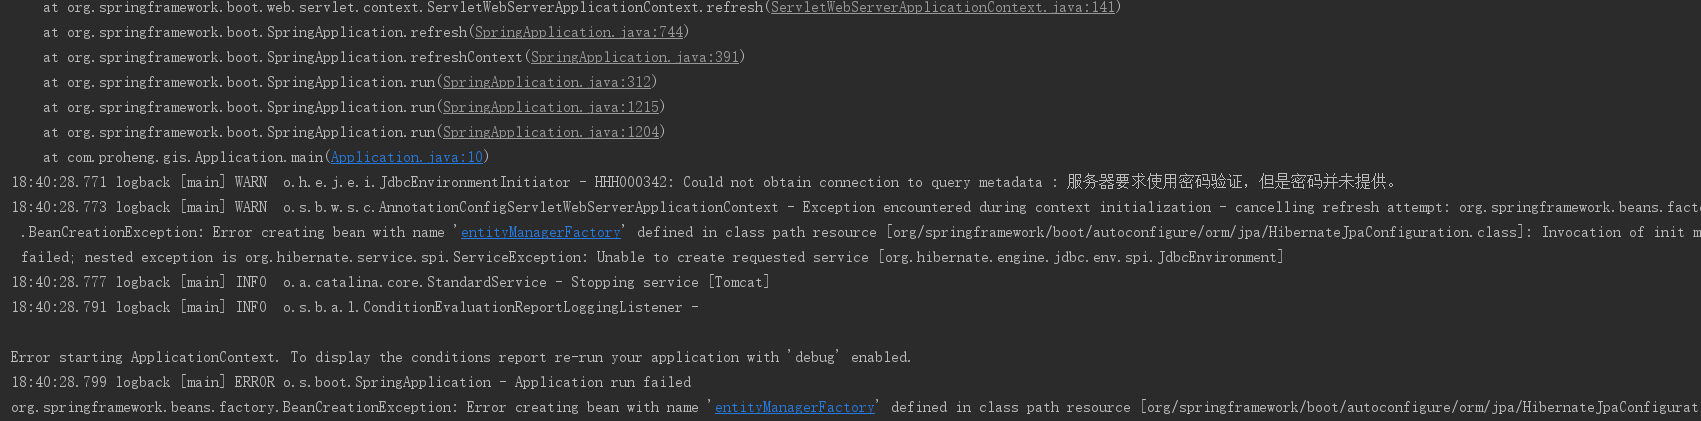Open ServletWebServerApplicationContext.java:141 stack trace link

pyautogui.click(x=942, y=7)
